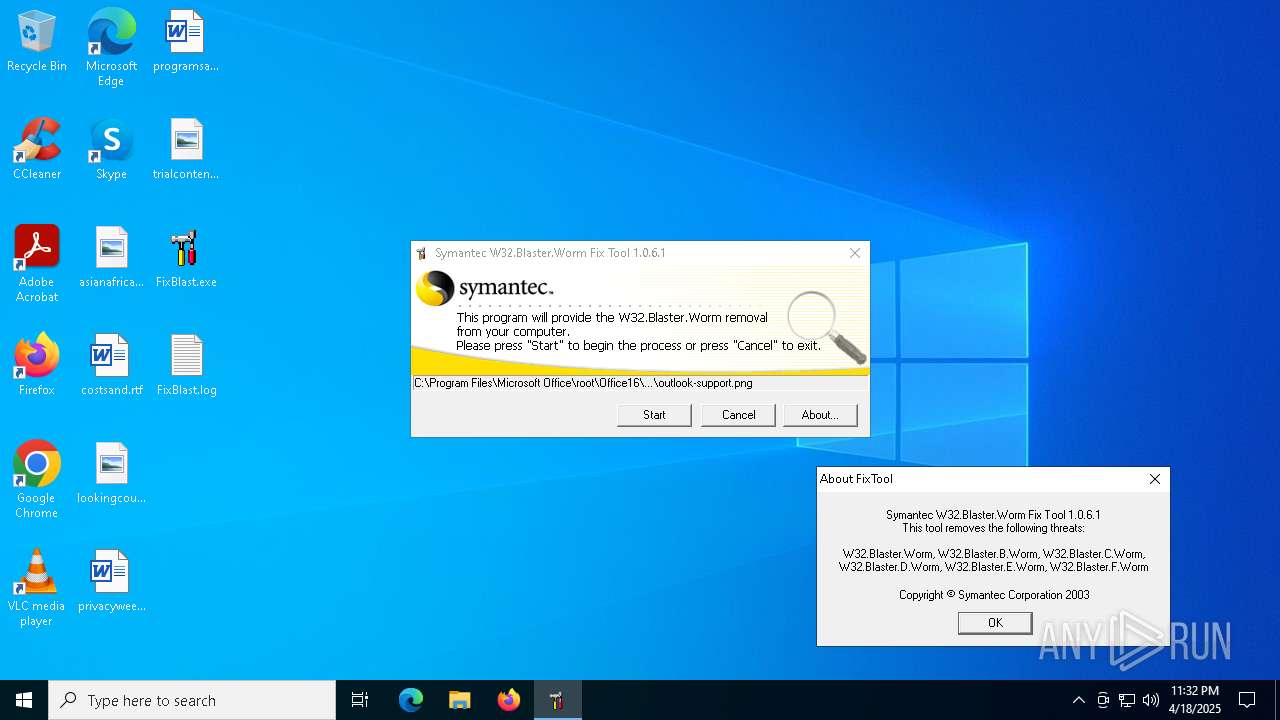This screenshot has width=1280, height=720.
Task: Select the VLC media player shortcut
Action: (x=37, y=588)
